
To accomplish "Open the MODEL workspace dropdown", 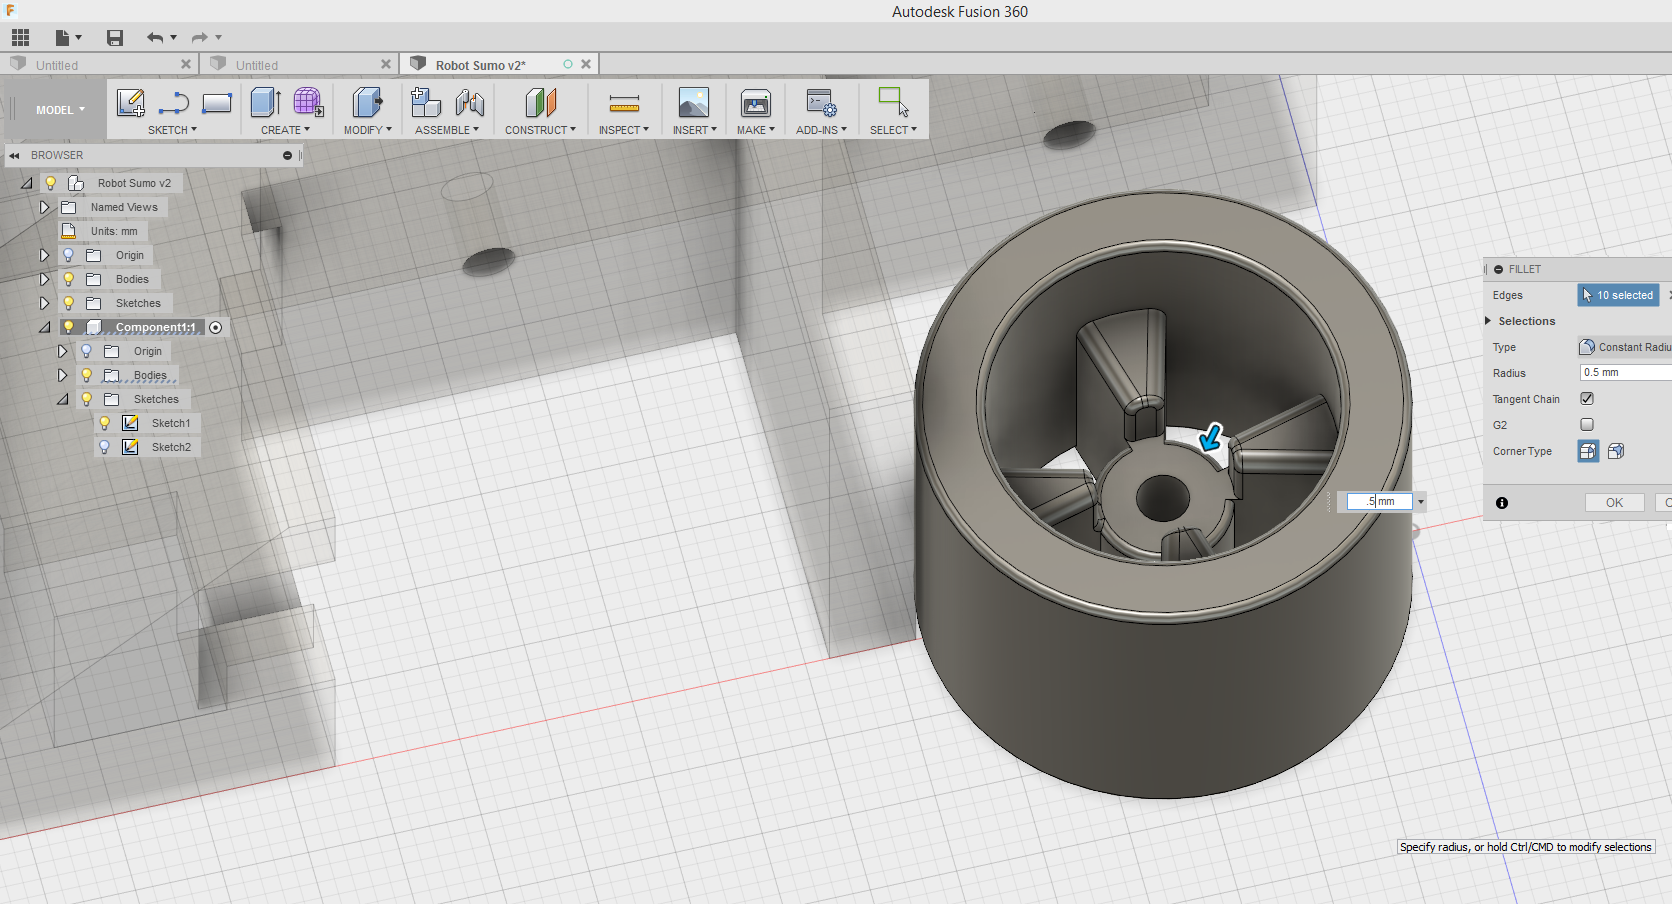I will 58,109.
